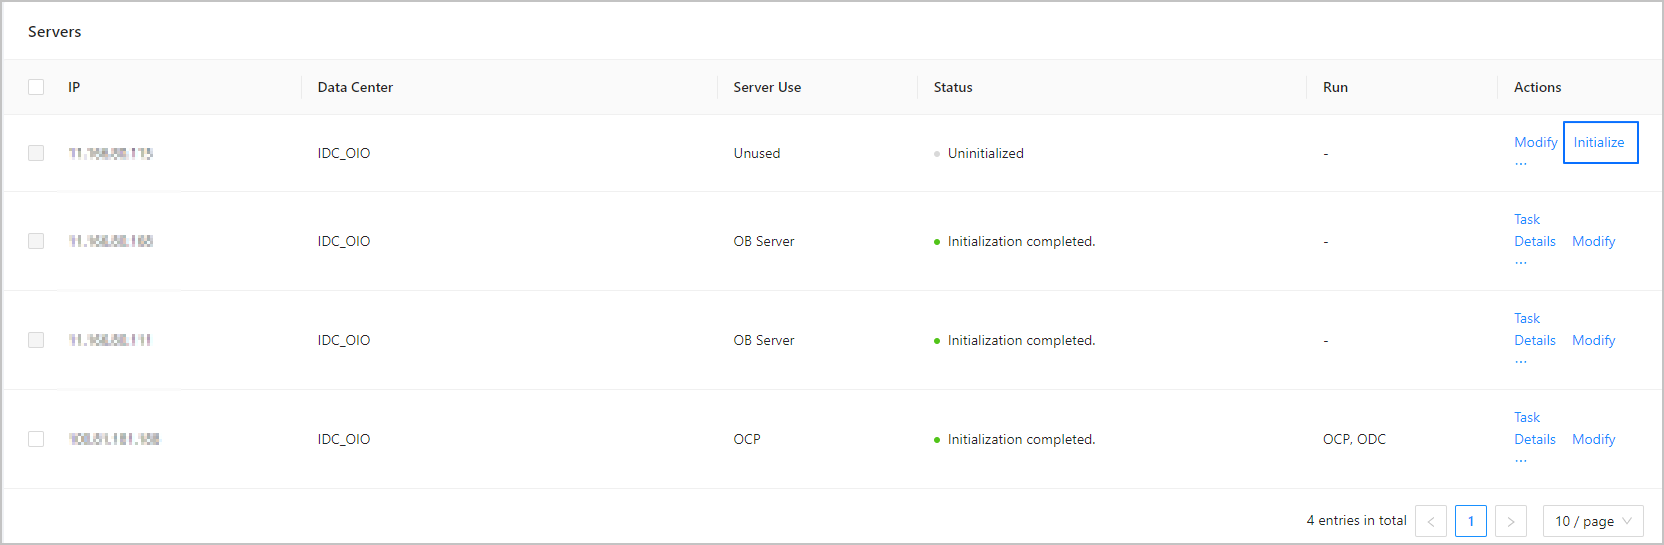Open more actions ellipsis for the Uninitialized server
This screenshot has height=545, width=1664.
(1520, 163)
